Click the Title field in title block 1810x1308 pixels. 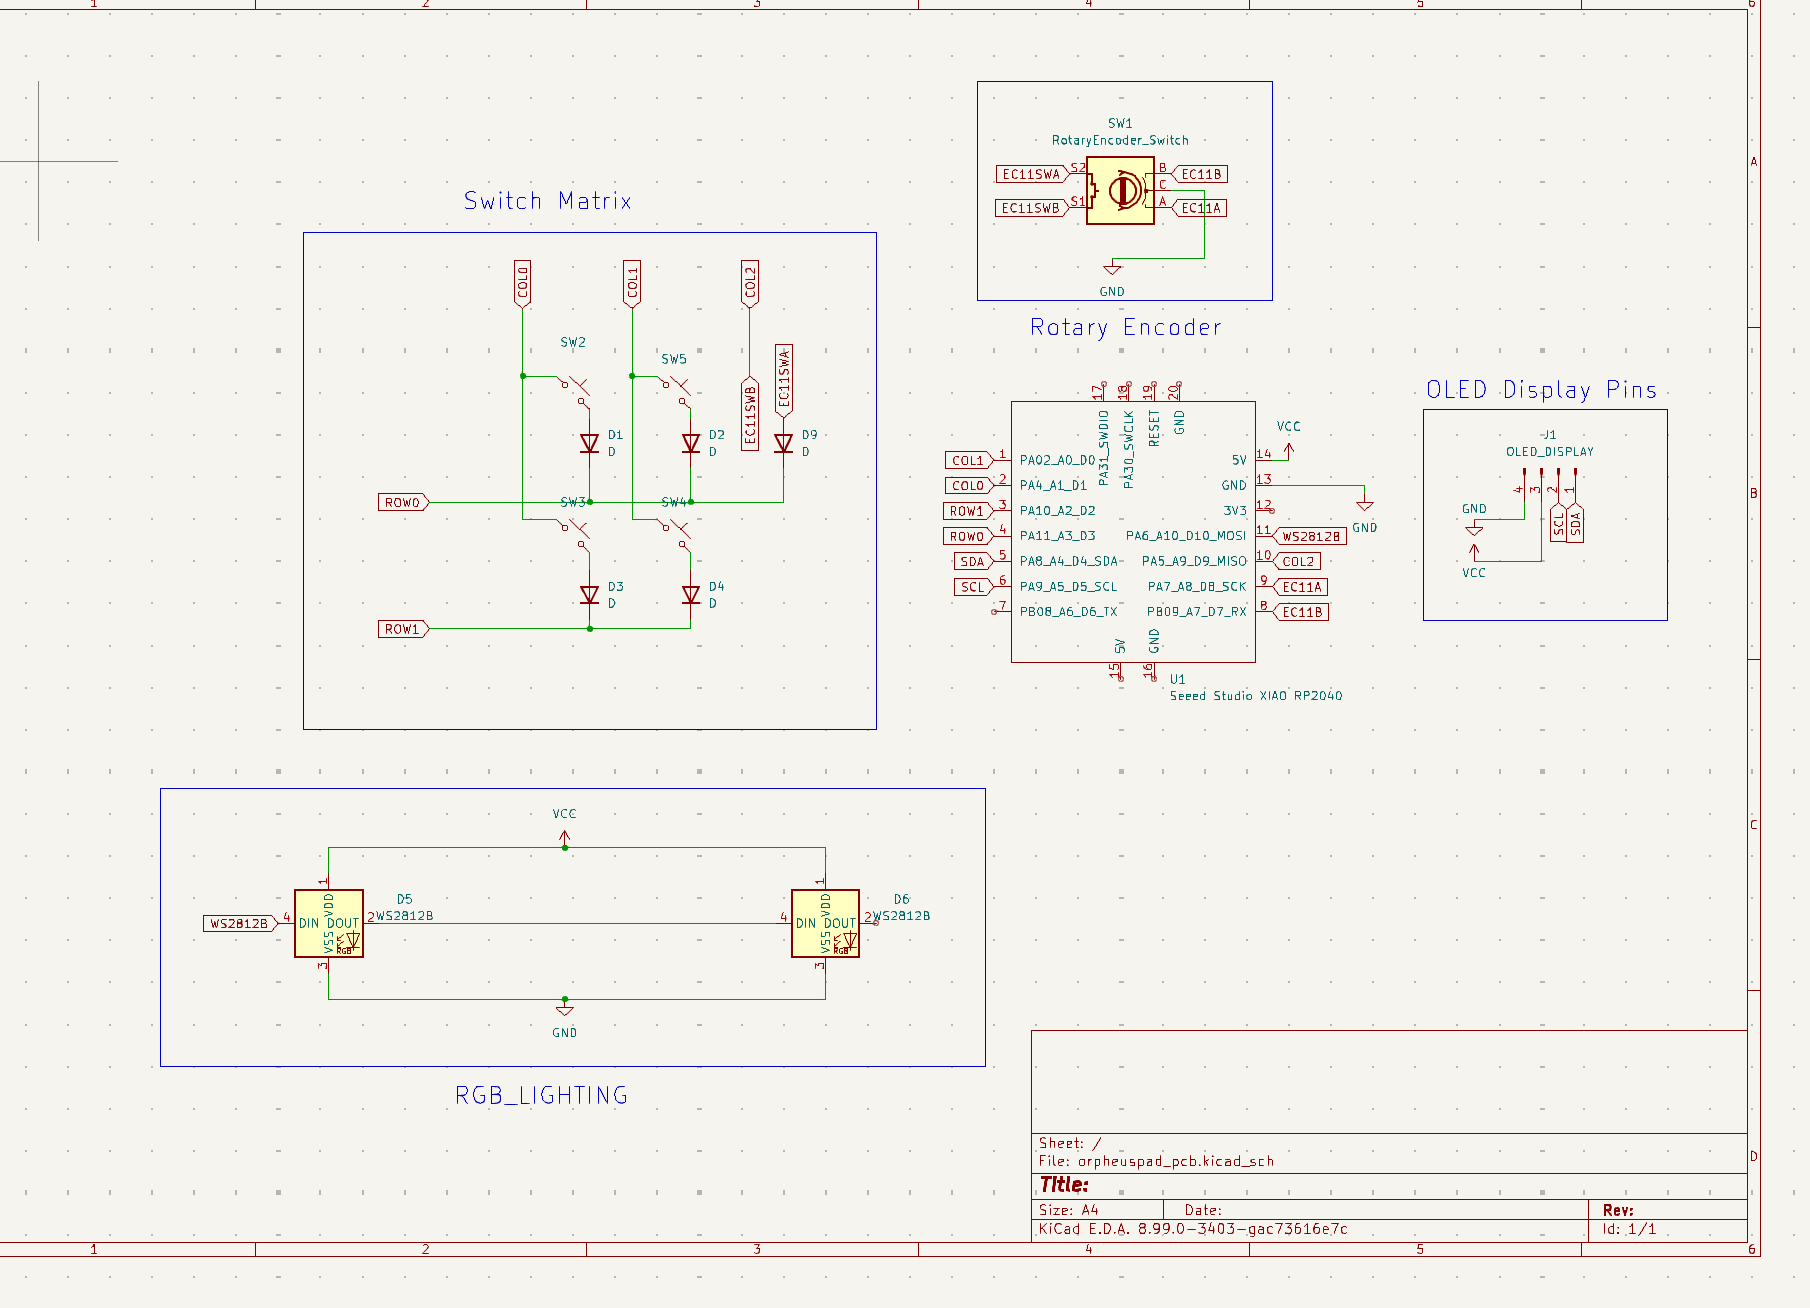(1065, 1185)
